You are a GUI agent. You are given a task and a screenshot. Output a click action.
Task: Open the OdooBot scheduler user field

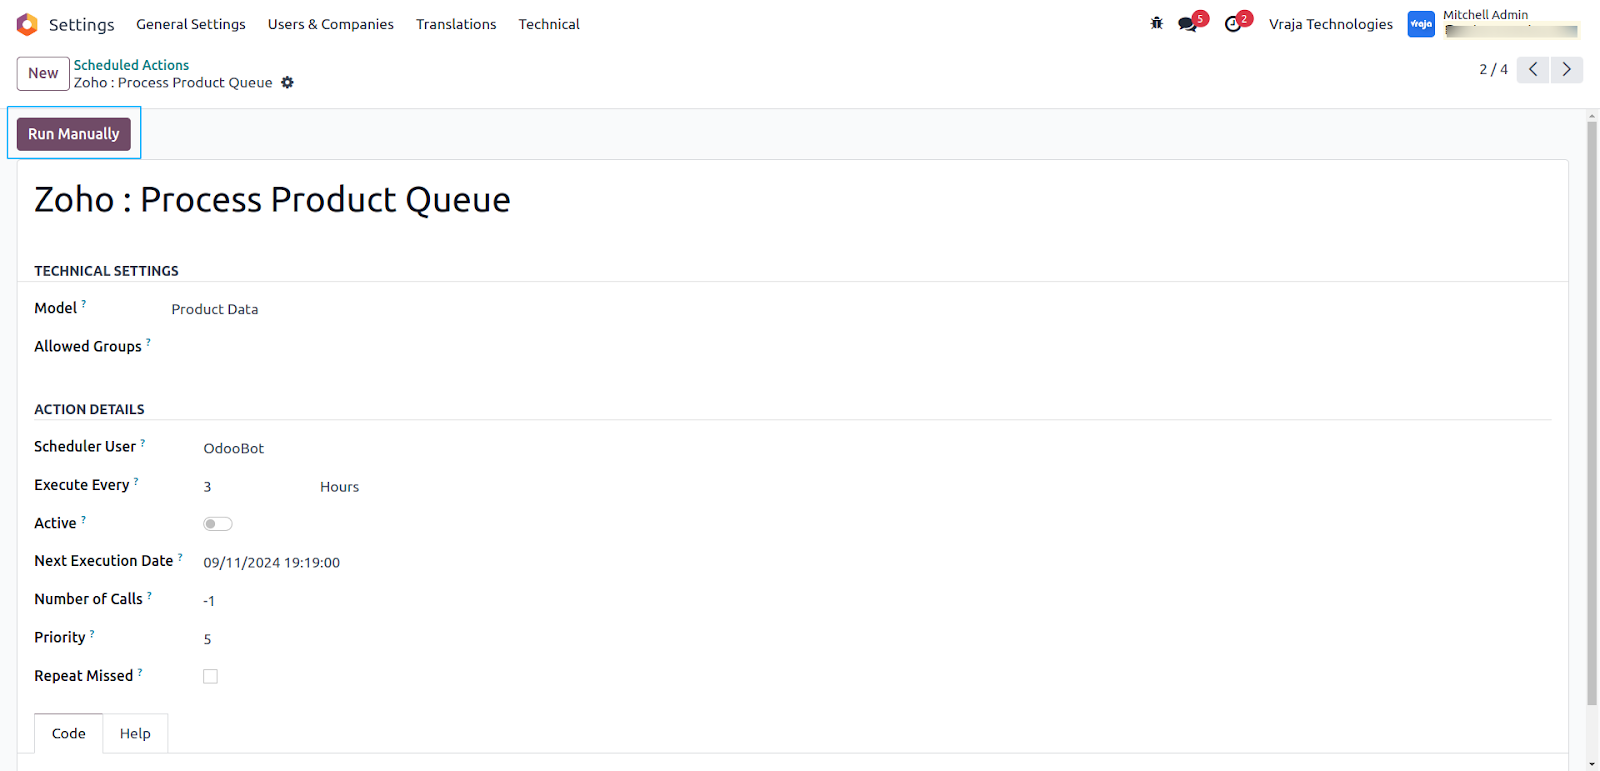point(234,448)
